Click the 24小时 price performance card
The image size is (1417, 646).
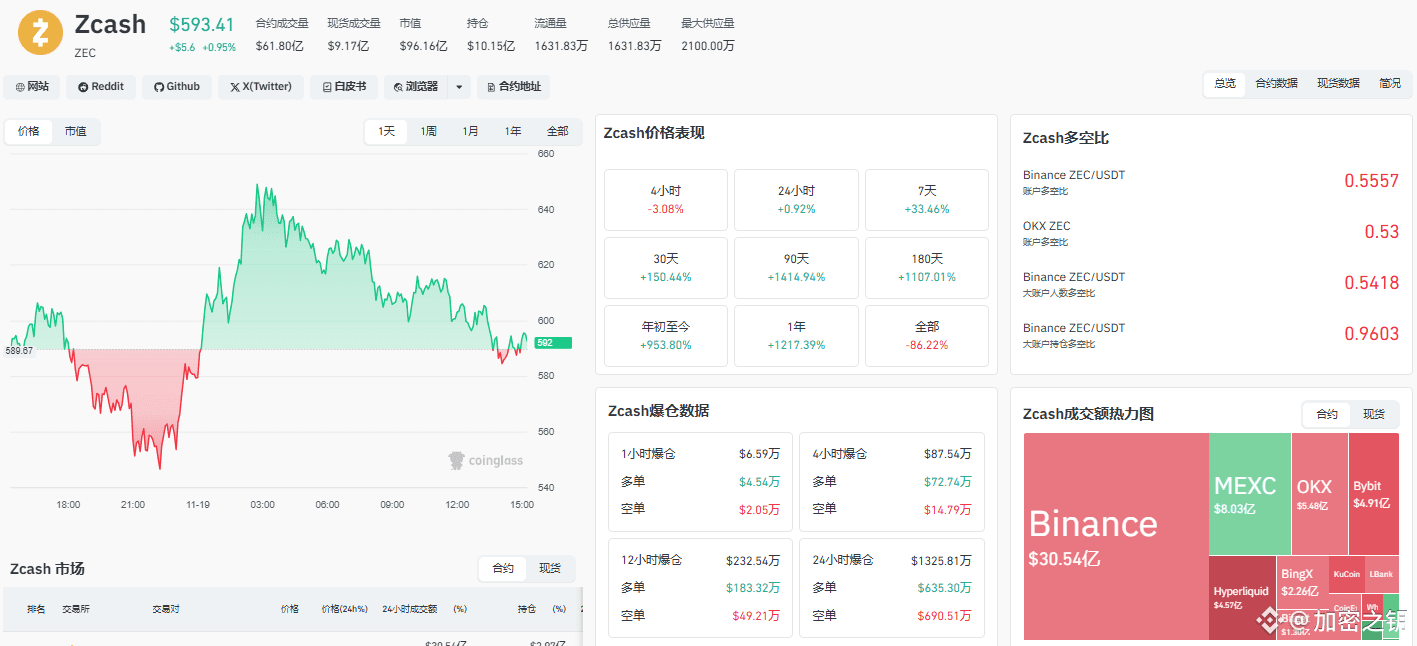(x=796, y=199)
